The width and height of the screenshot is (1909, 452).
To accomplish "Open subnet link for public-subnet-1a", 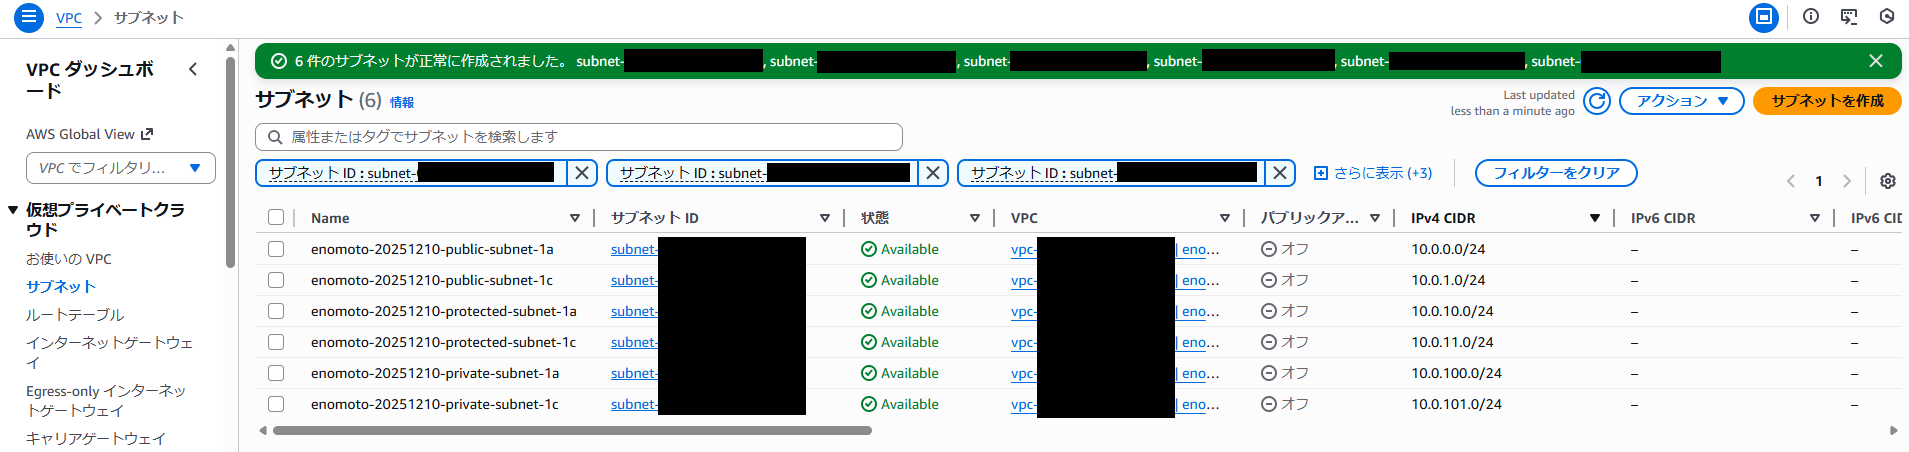I will point(634,249).
